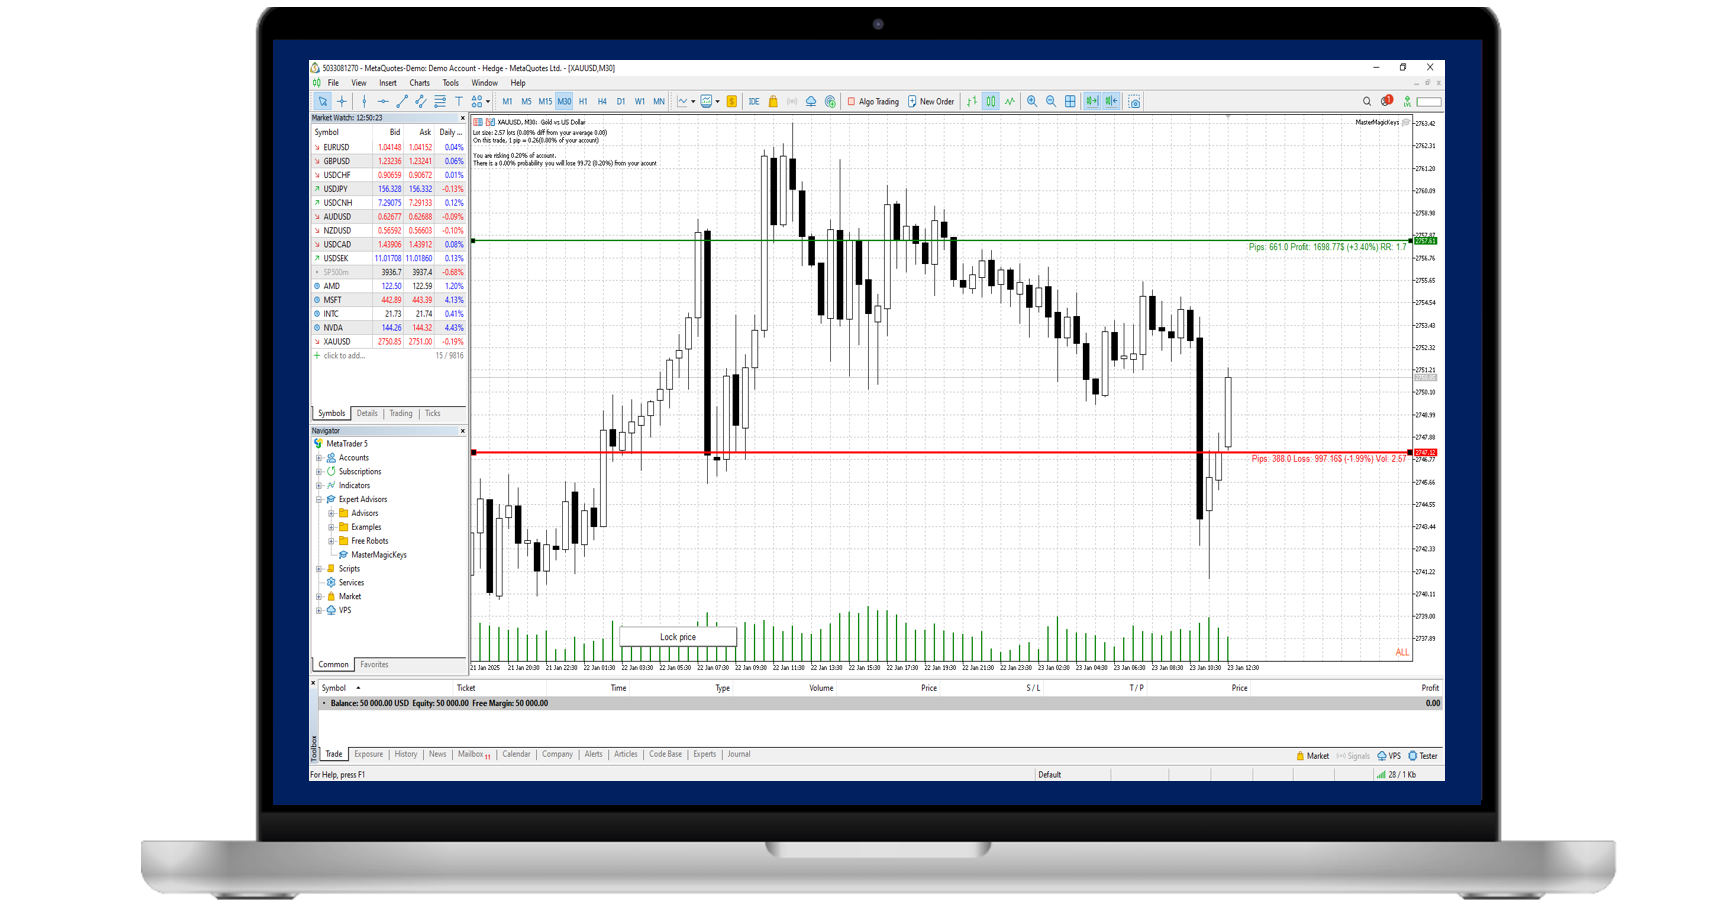Switch to bar chart display
Screen dimensions: 1721x908
pyautogui.click(x=972, y=101)
